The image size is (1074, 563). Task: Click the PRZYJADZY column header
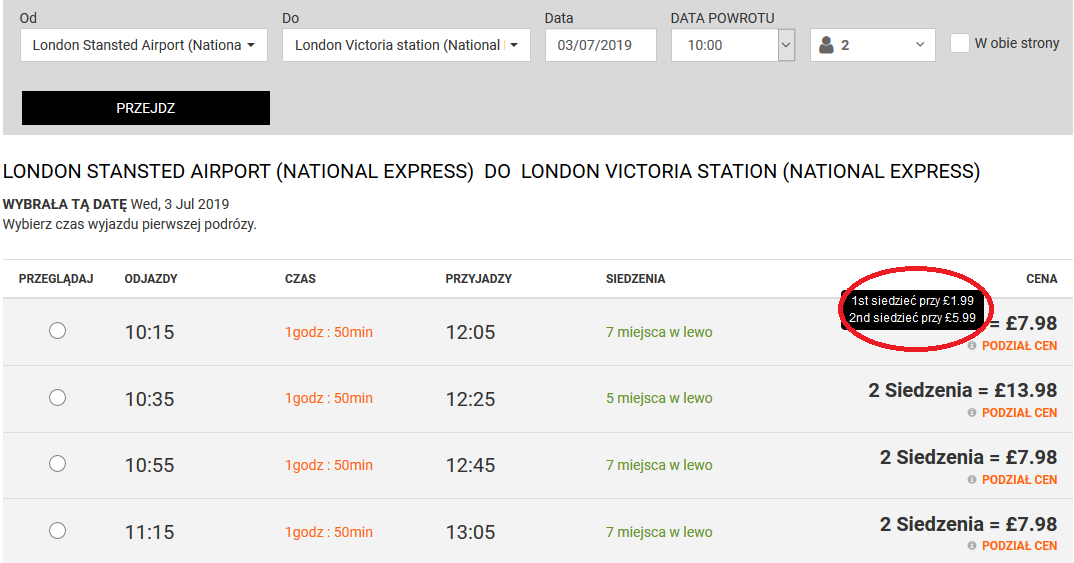tap(479, 279)
